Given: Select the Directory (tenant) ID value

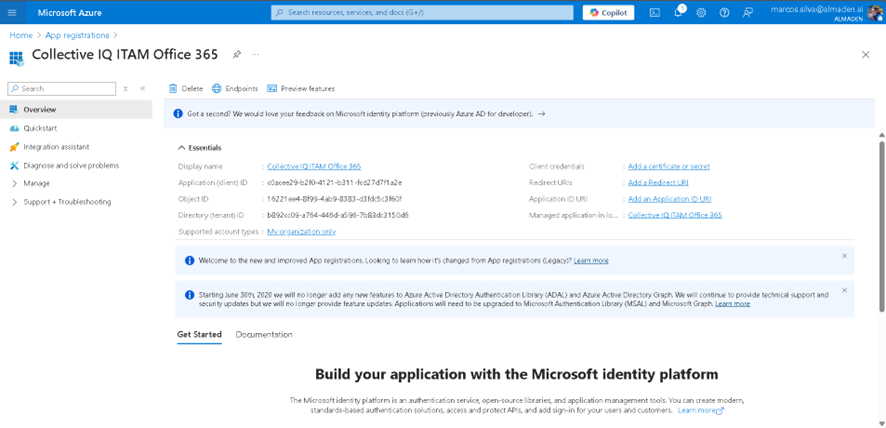Looking at the screenshot, I should click(x=338, y=215).
